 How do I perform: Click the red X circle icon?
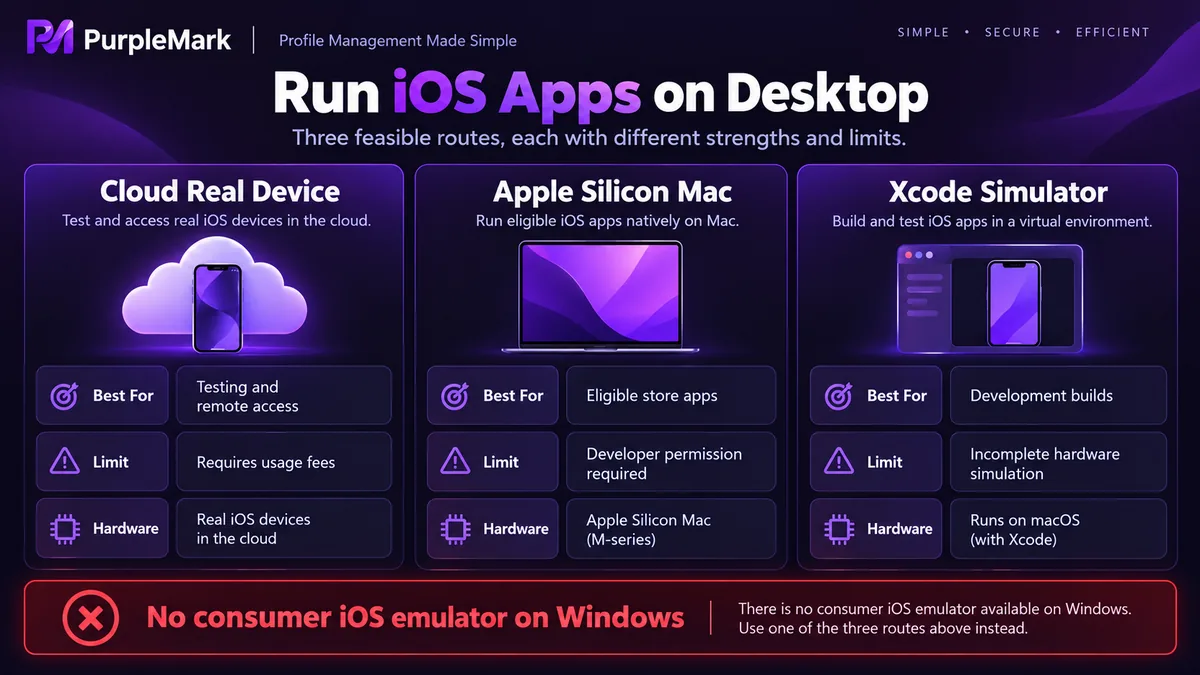pyautogui.click(x=90, y=617)
